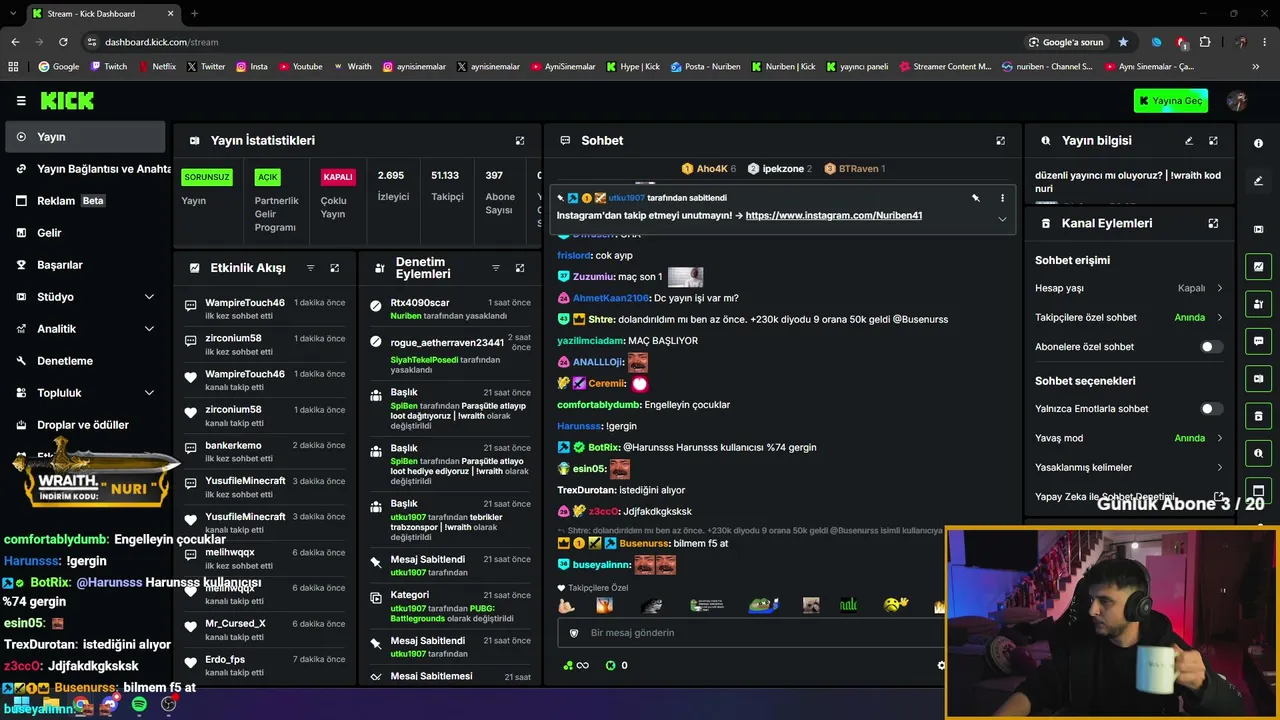Viewport: 1280px width, 720px height.
Task: Filter the Etkinlik Akışı feed
Action: (x=310, y=268)
